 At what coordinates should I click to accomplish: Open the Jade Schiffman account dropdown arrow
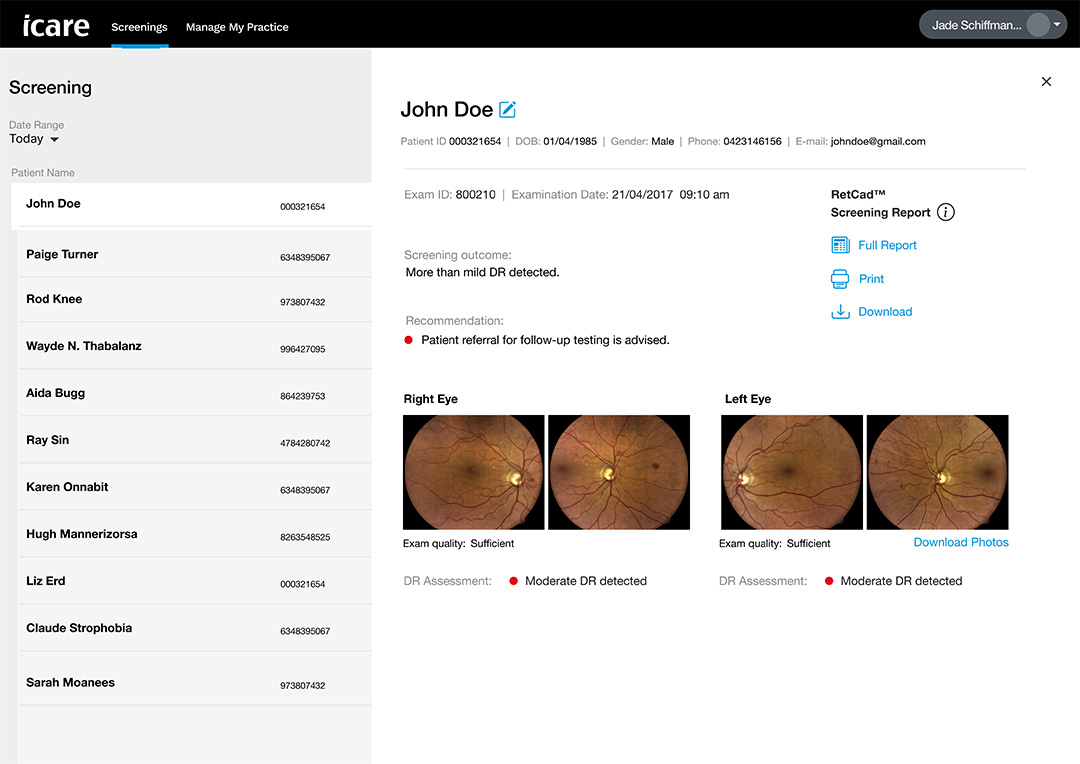(x=1057, y=24)
